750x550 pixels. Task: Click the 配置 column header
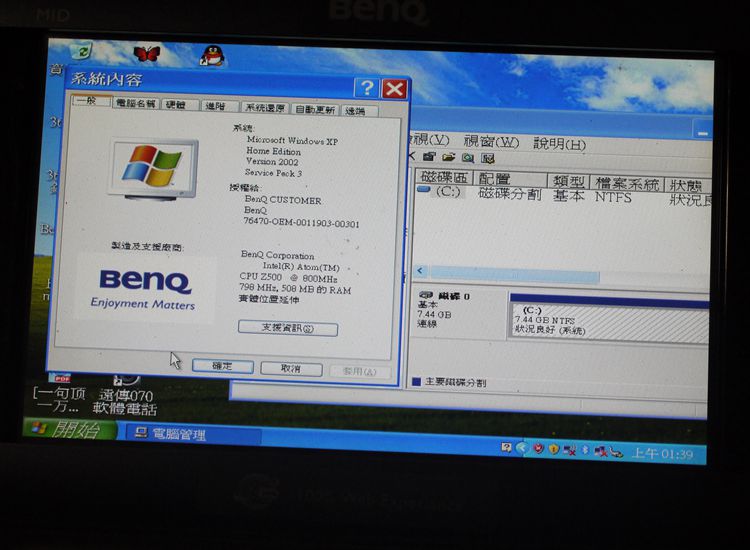[x=510, y=179]
